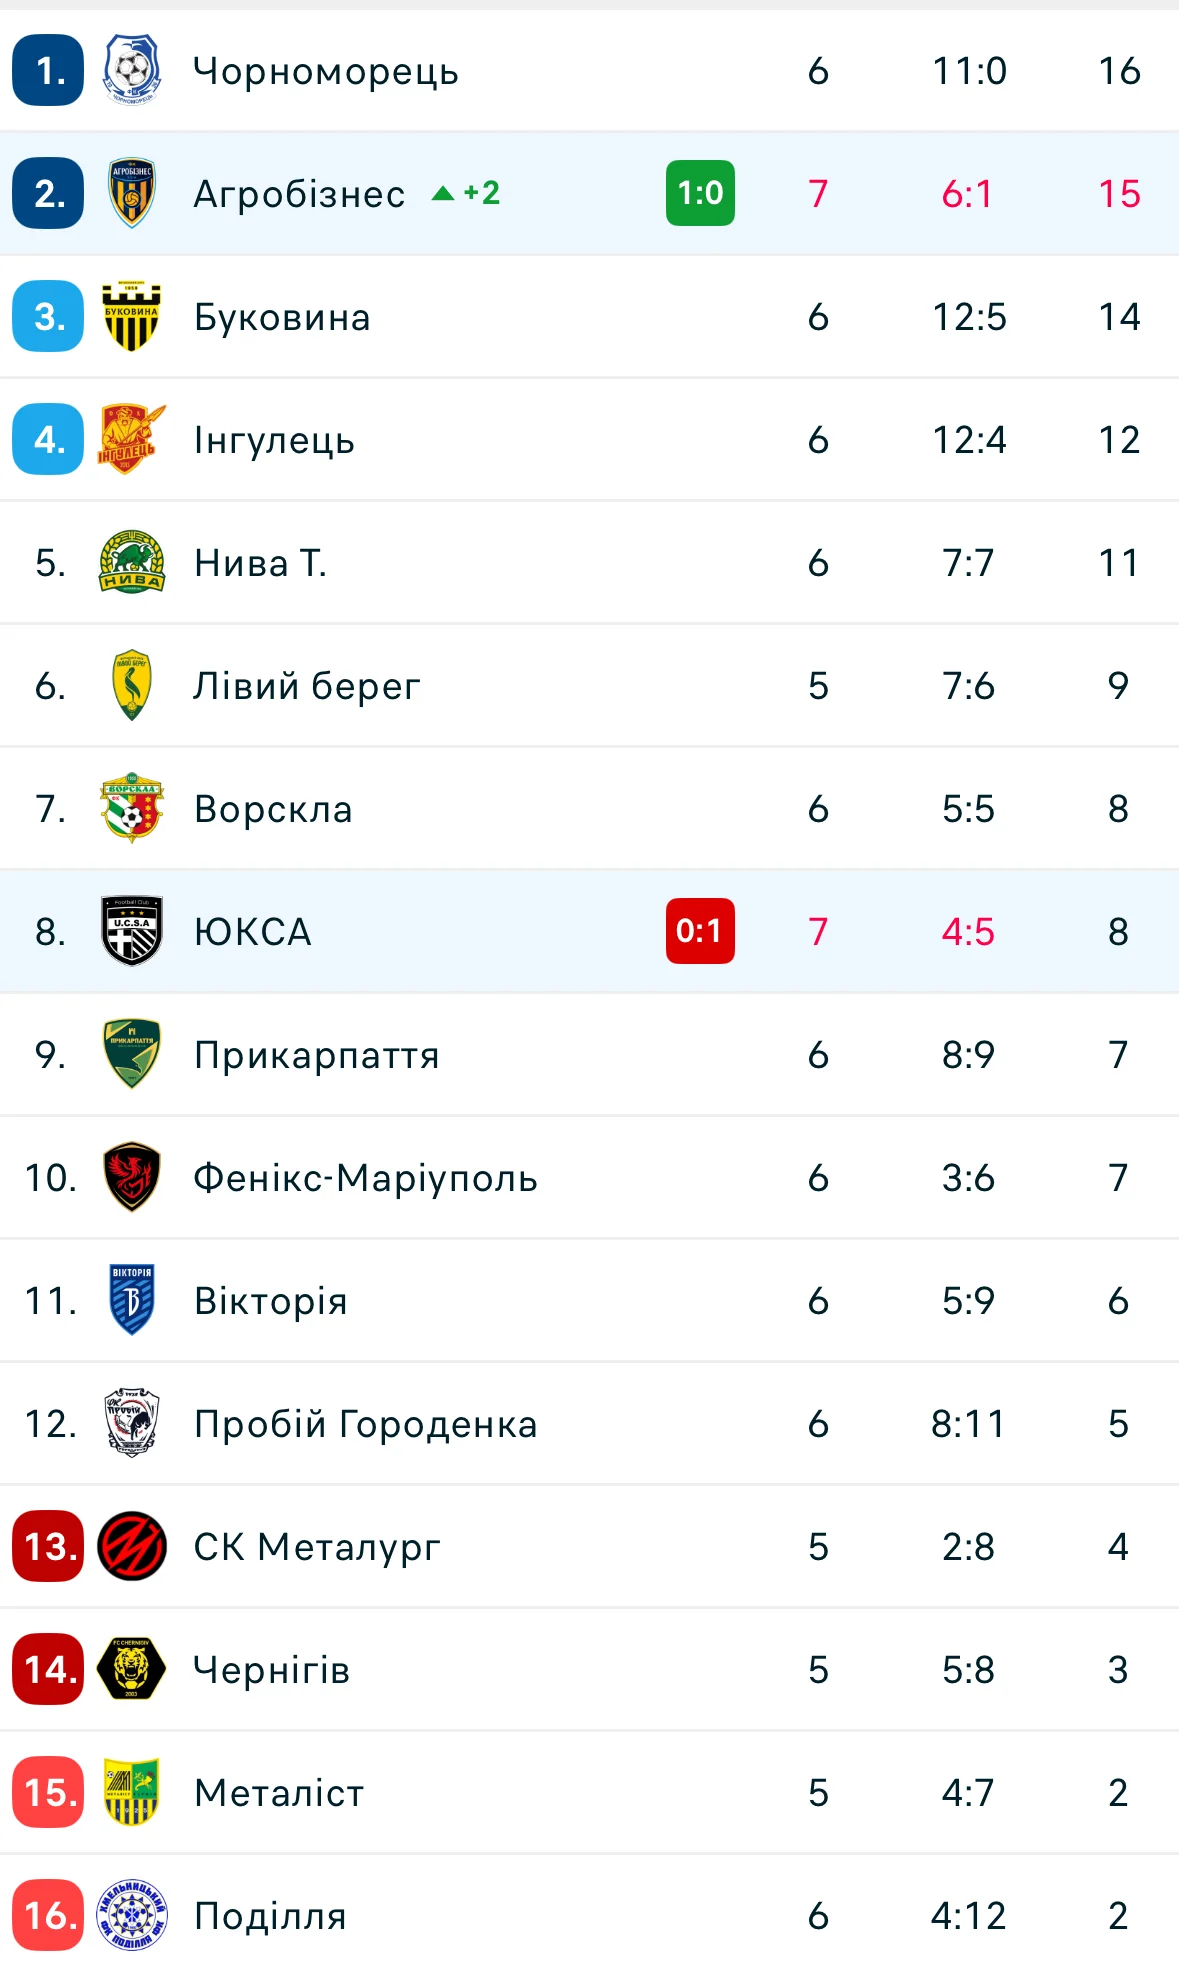Tap the Лівий берег crest

click(x=131, y=686)
